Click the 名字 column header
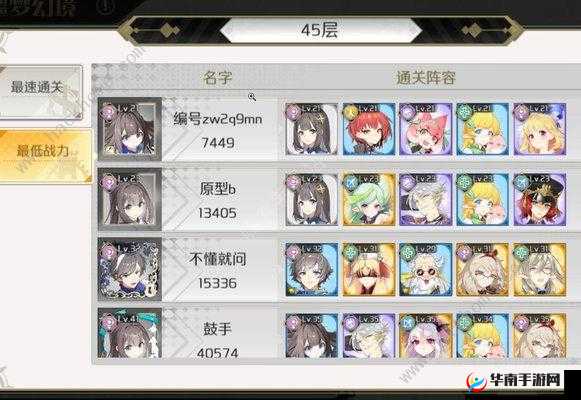 pos(218,78)
